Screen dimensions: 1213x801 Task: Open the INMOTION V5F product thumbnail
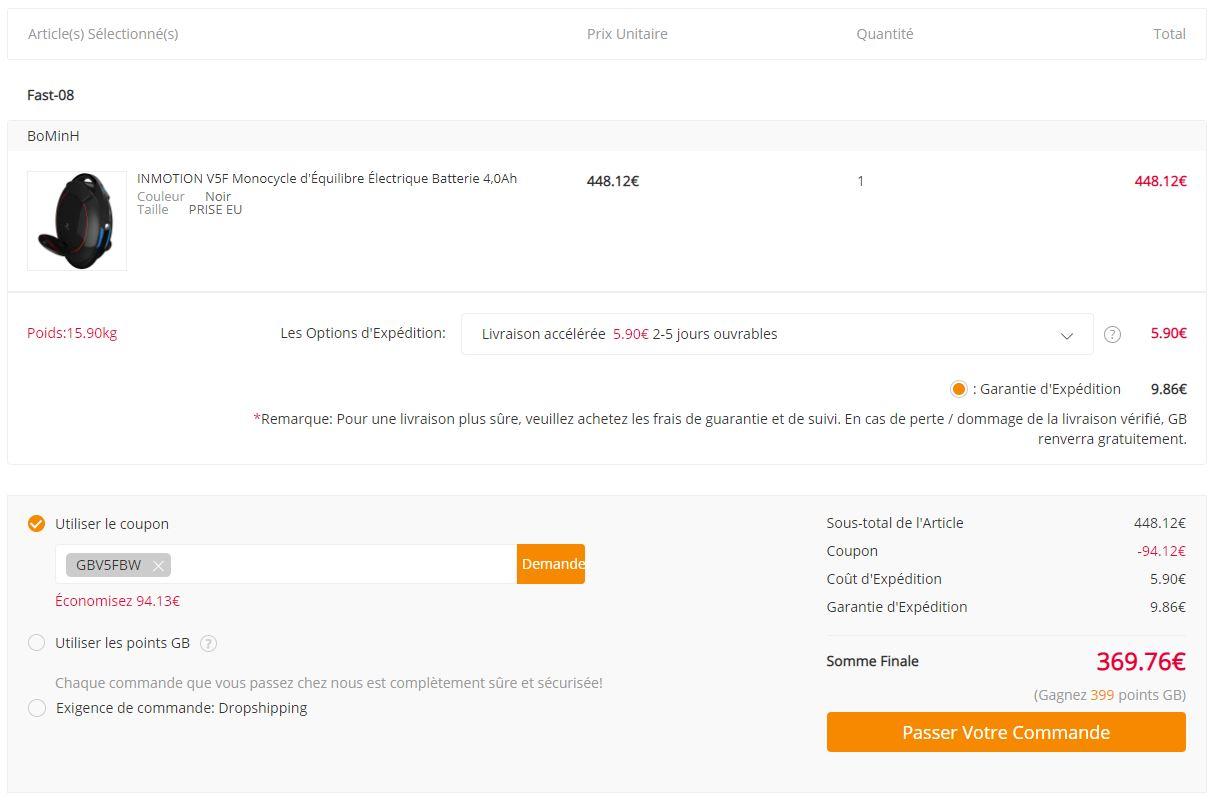point(77,220)
